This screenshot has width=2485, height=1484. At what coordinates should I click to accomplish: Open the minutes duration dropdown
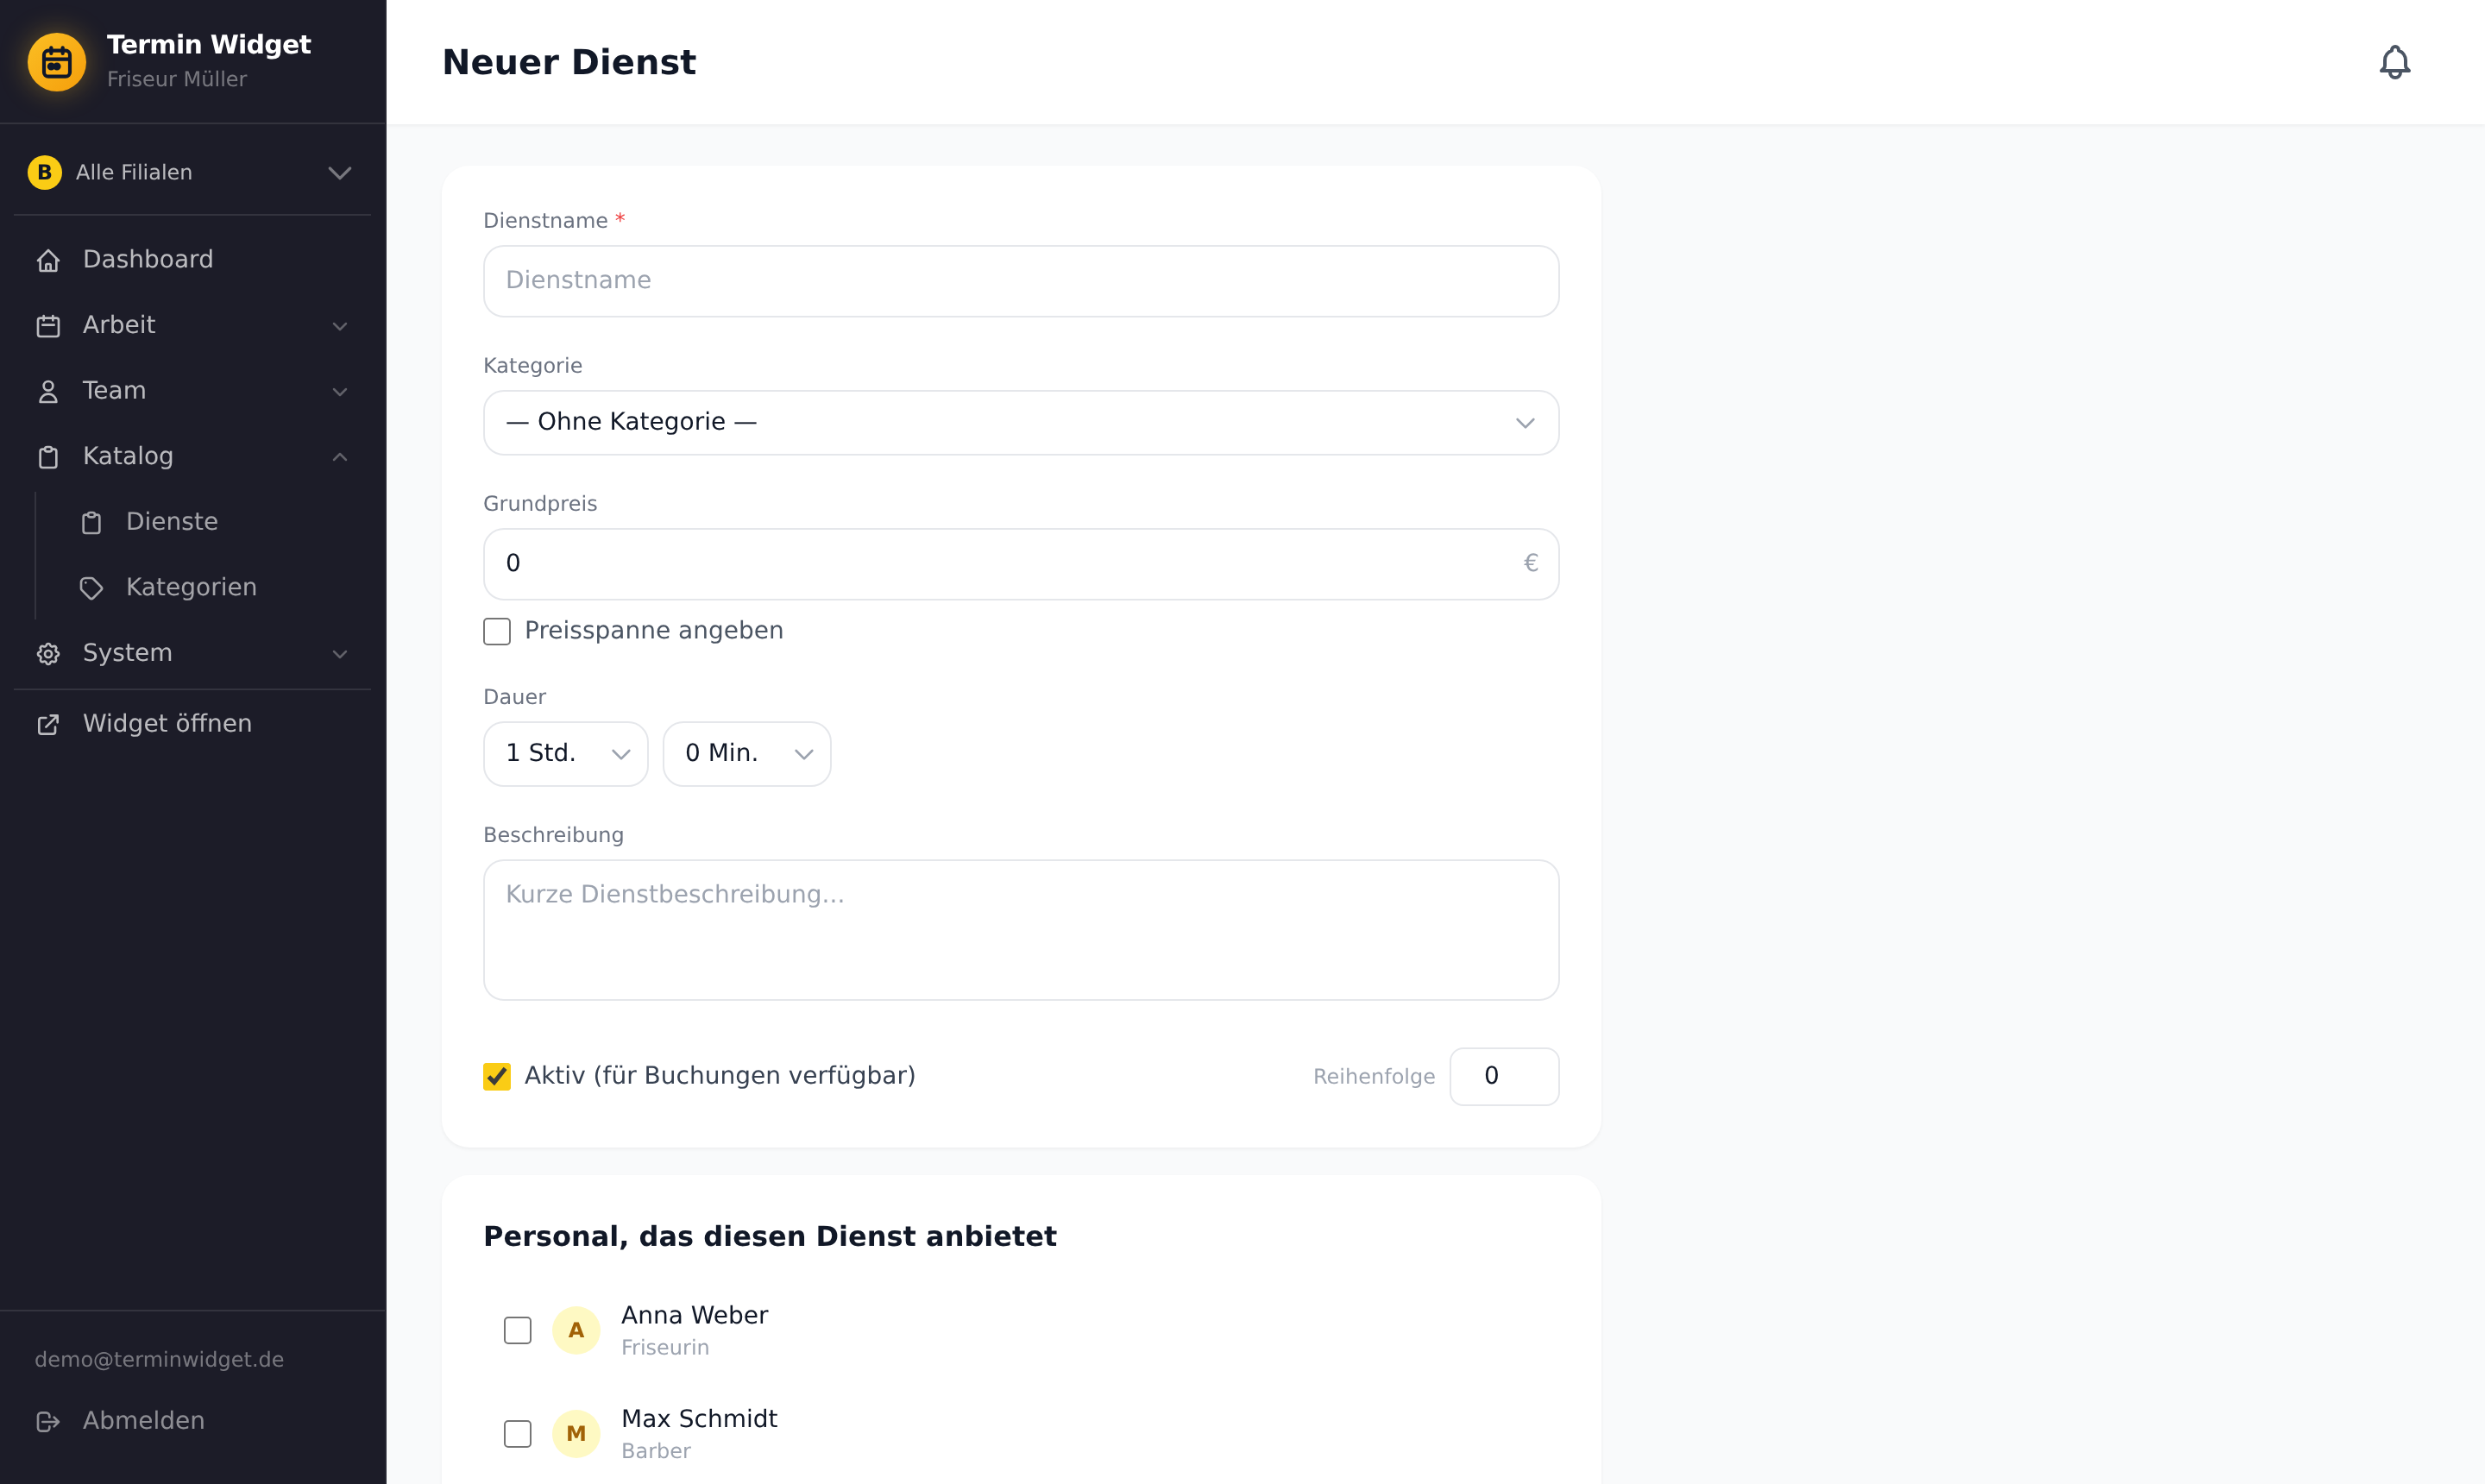click(x=747, y=753)
